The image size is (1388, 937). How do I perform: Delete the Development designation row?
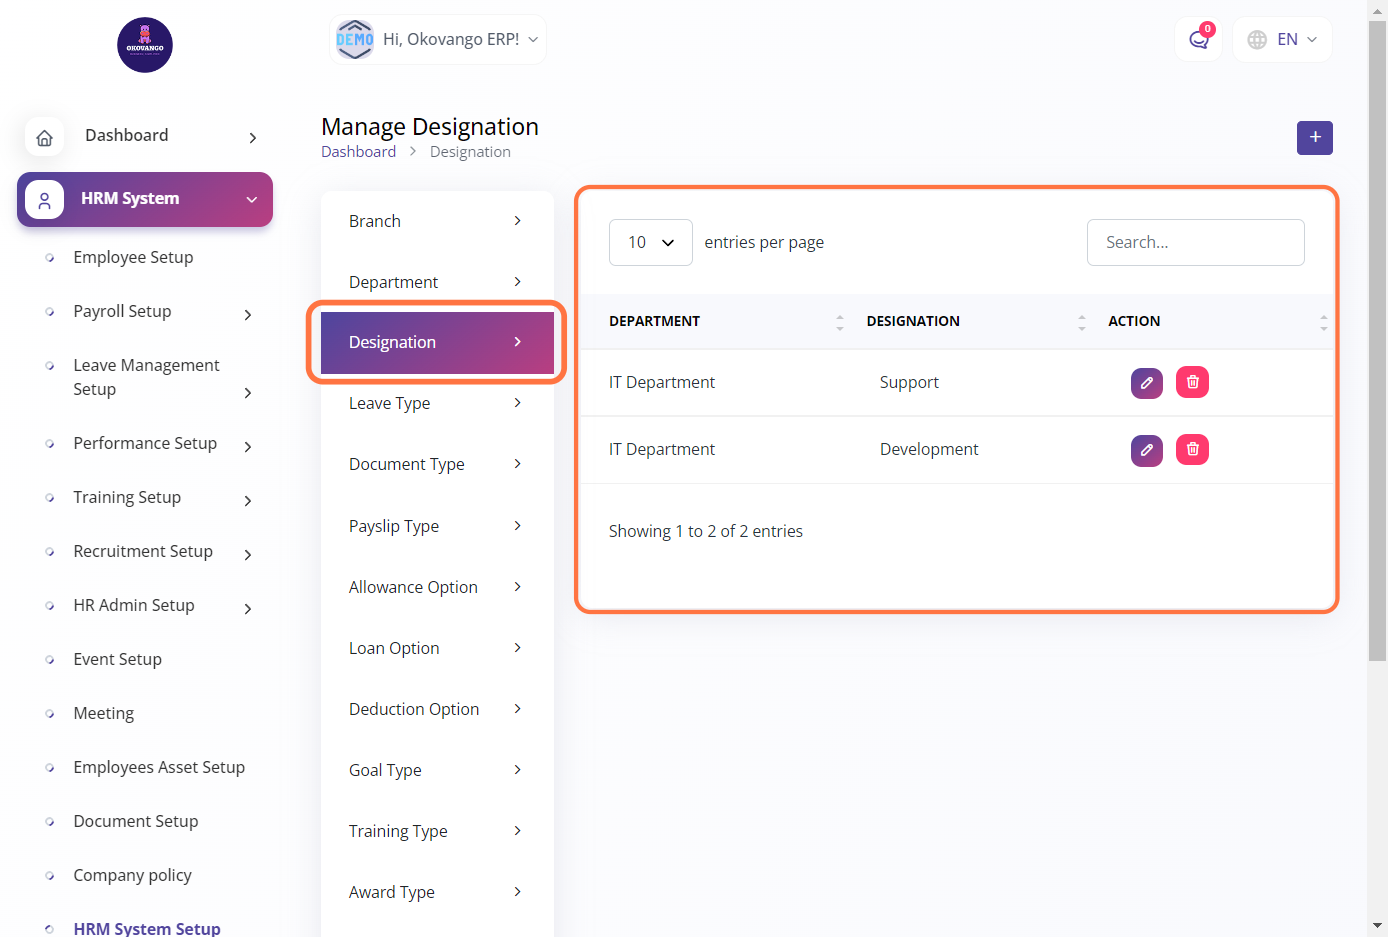[1192, 450]
